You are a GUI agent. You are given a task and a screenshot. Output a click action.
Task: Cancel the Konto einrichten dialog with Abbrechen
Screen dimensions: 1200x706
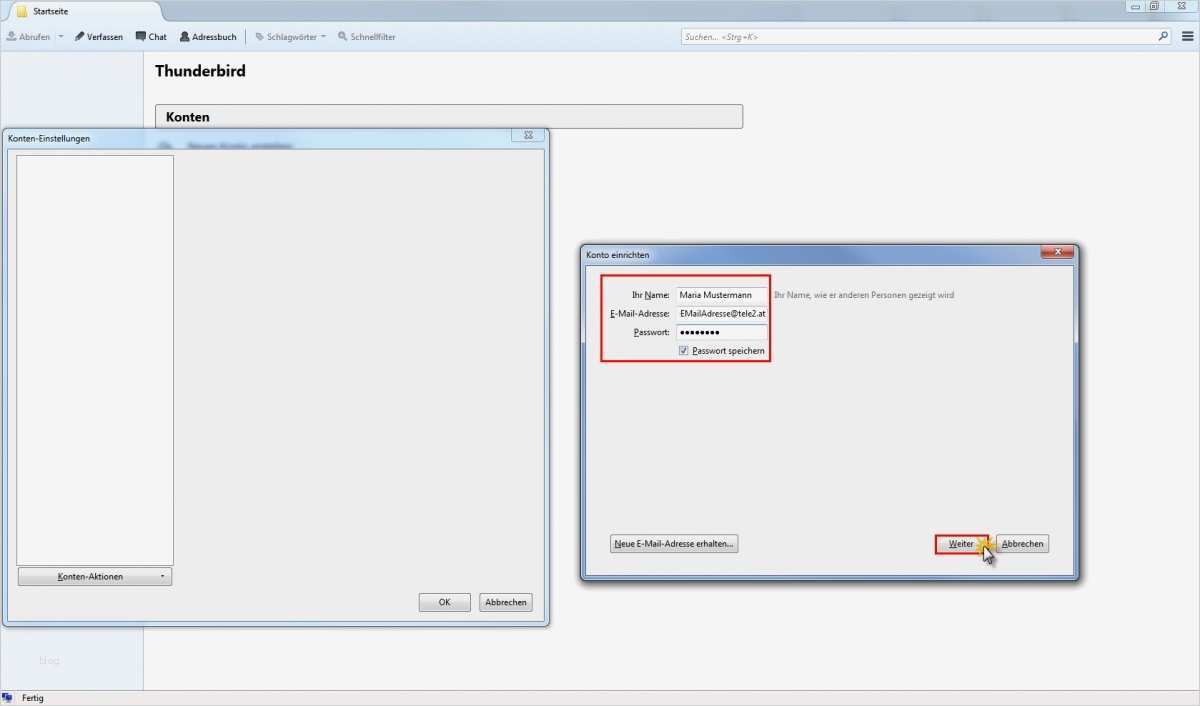coord(1022,544)
